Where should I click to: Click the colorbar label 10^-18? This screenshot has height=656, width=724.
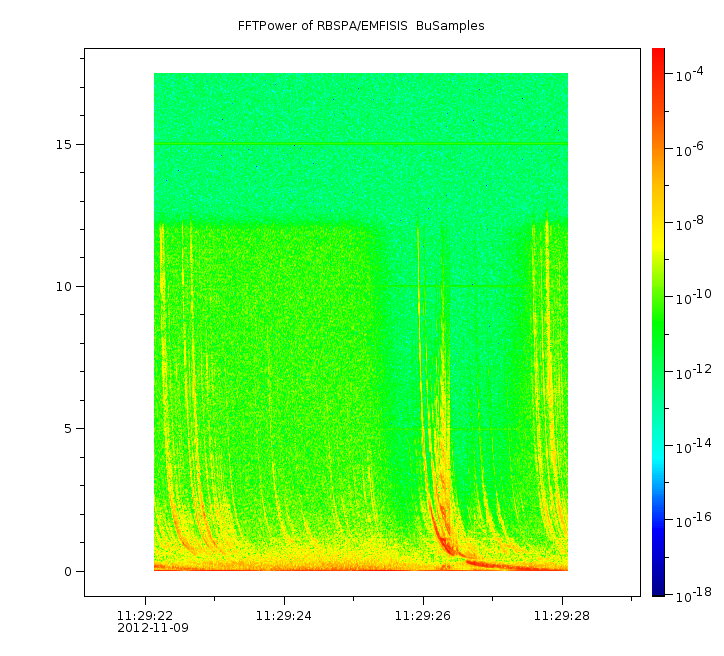pos(694,596)
